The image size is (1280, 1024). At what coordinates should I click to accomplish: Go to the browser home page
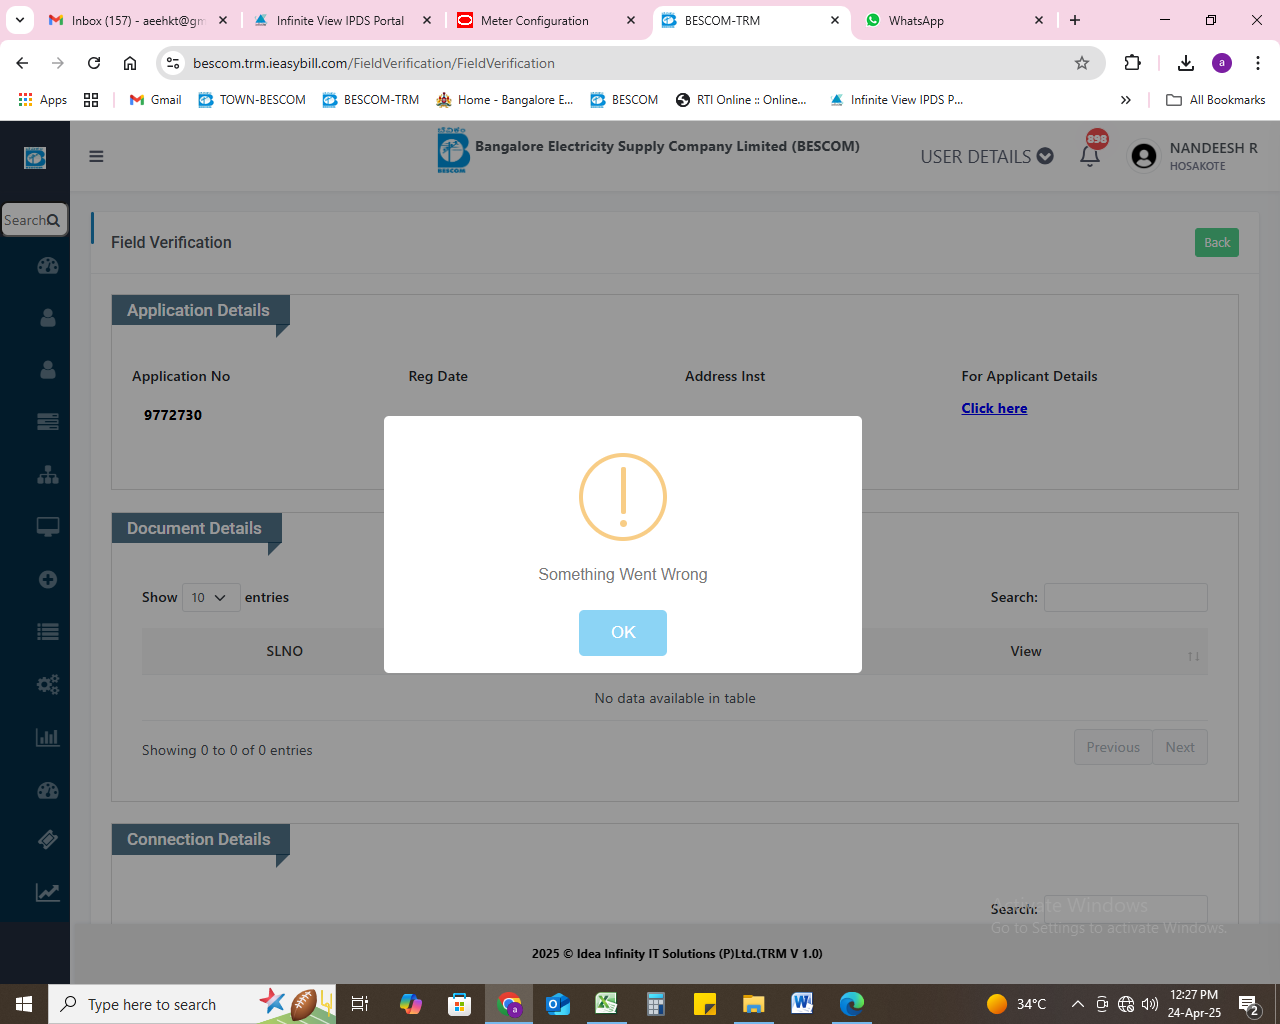pos(130,63)
